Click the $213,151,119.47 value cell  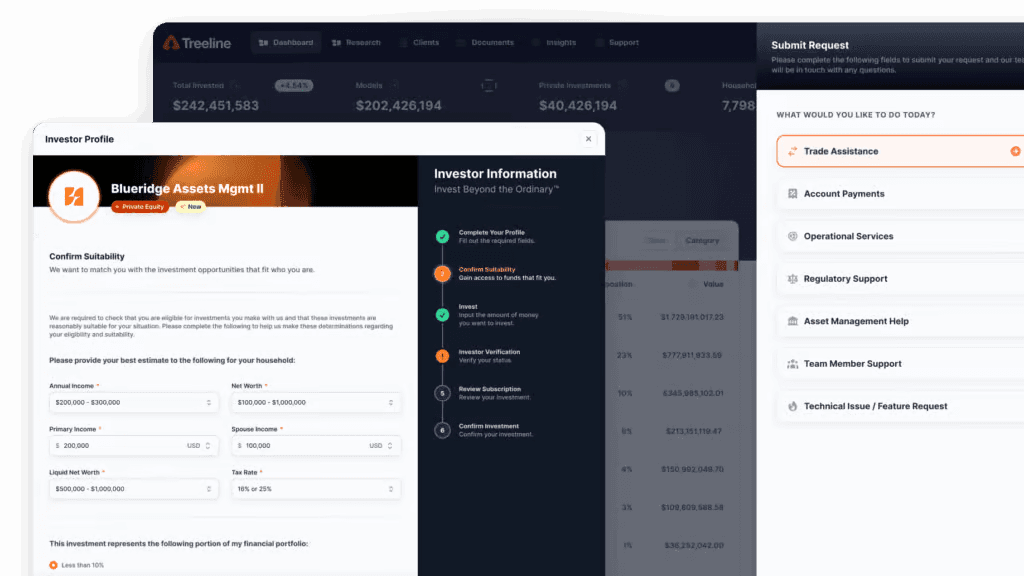tap(694, 431)
